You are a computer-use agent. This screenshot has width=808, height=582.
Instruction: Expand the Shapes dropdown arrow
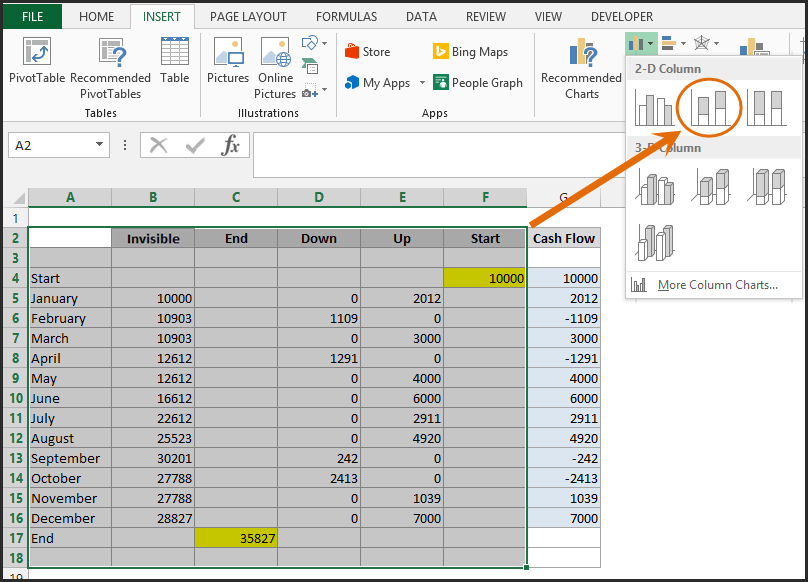pos(324,43)
